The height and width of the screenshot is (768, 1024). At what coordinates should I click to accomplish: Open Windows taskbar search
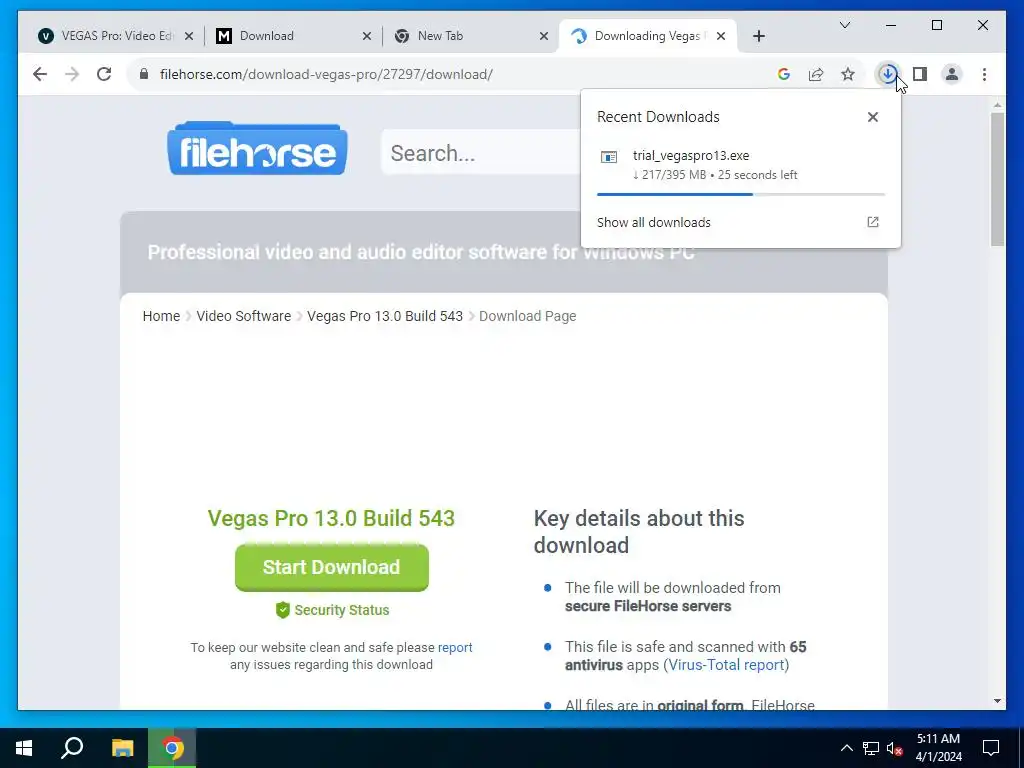tap(72, 748)
